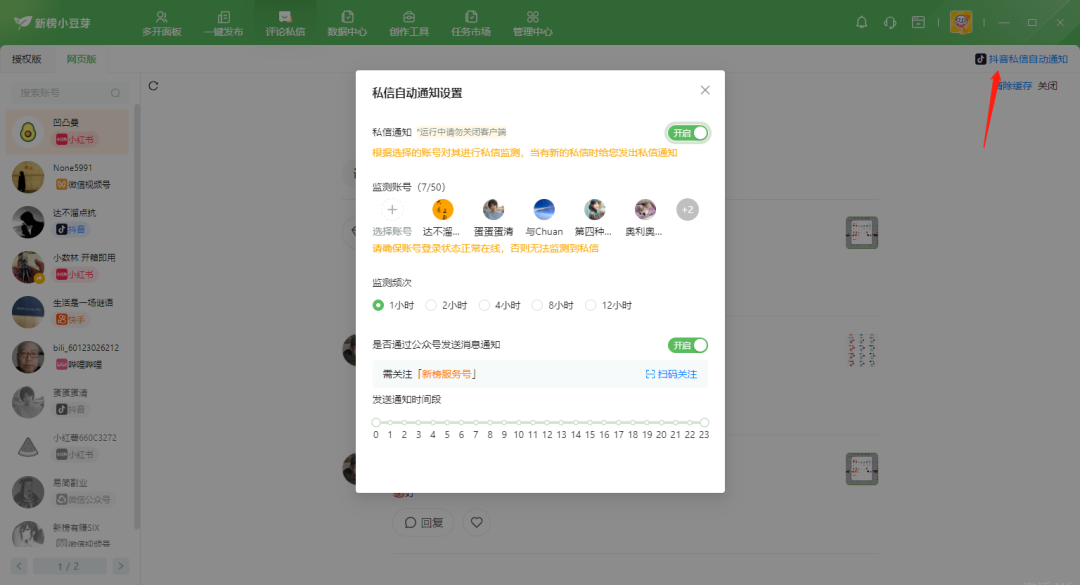Screen dimensions: 1080x585
Task: Open 管理中心 management center
Action: 532,23
